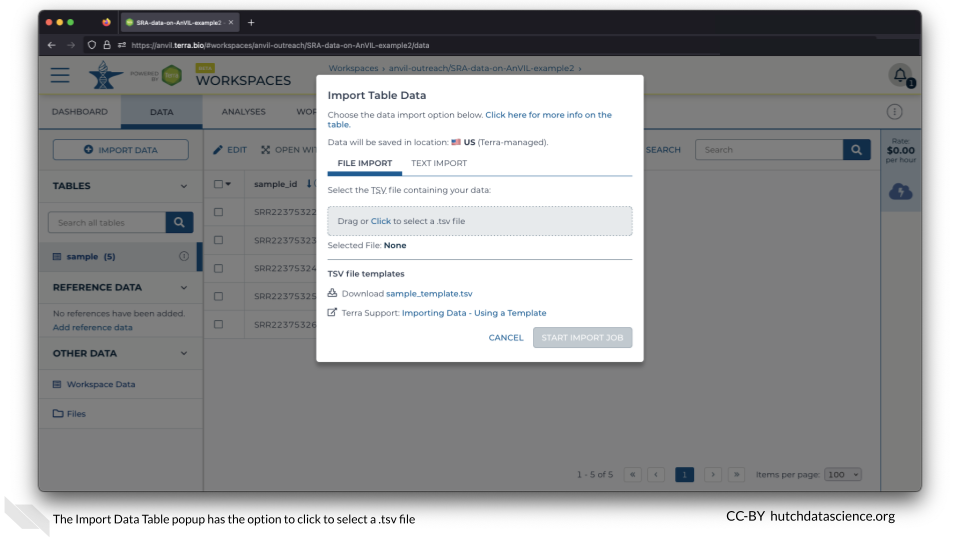Click the Search all tables field
This screenshot has height=540, width=960.
click(107, 222)
